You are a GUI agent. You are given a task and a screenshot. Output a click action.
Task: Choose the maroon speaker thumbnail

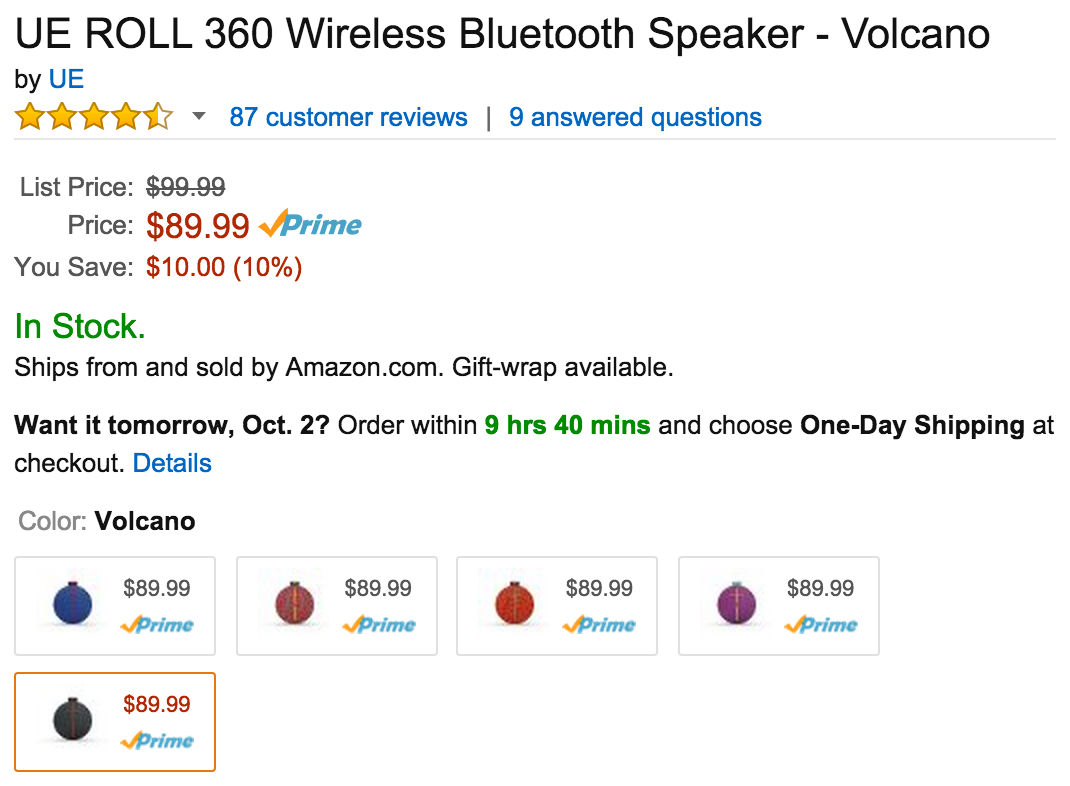click(294, 604)
